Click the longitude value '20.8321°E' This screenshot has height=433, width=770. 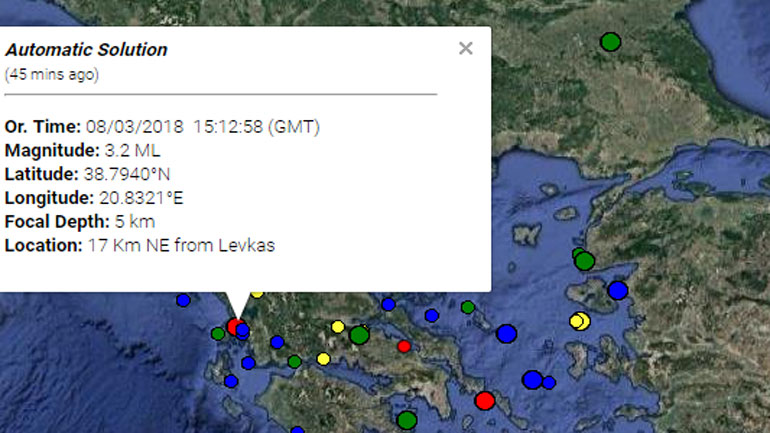[141, 198]
